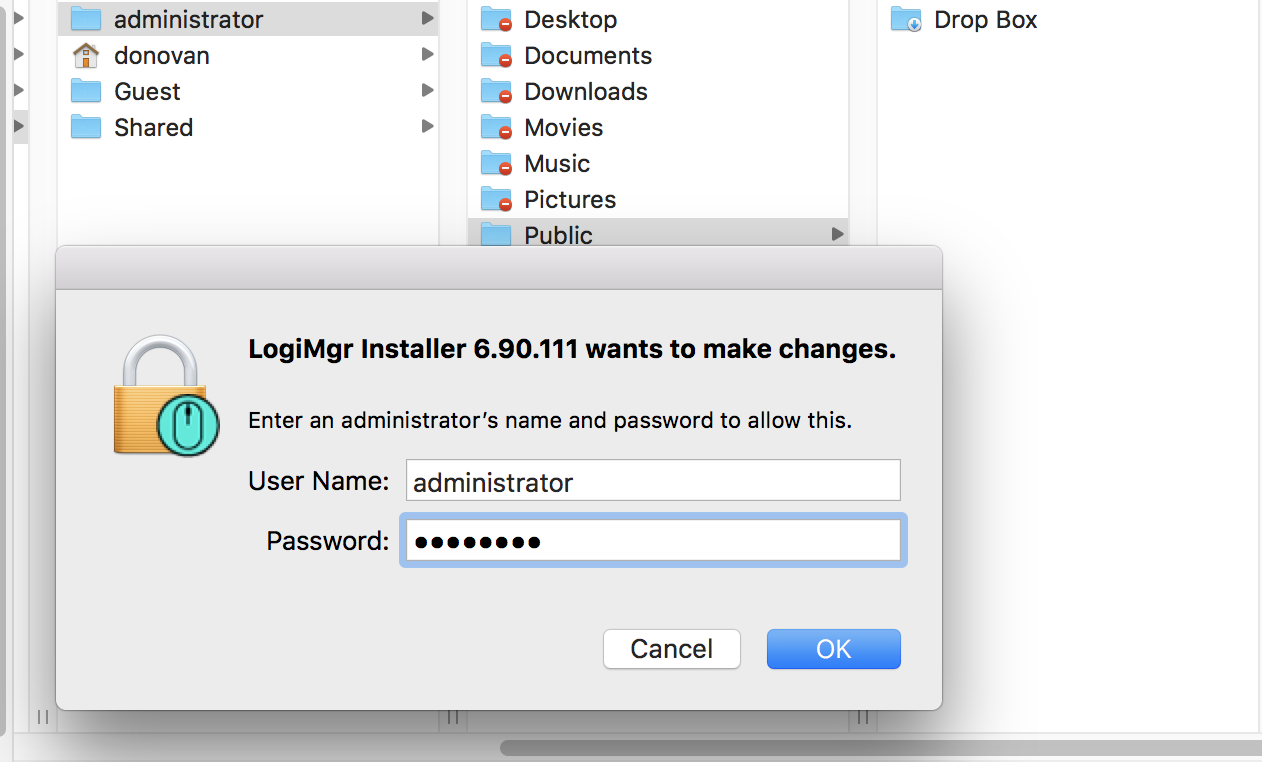Click the Drop Box folder icon
The height and width of the screenshot is (762, 1262).
906,19
